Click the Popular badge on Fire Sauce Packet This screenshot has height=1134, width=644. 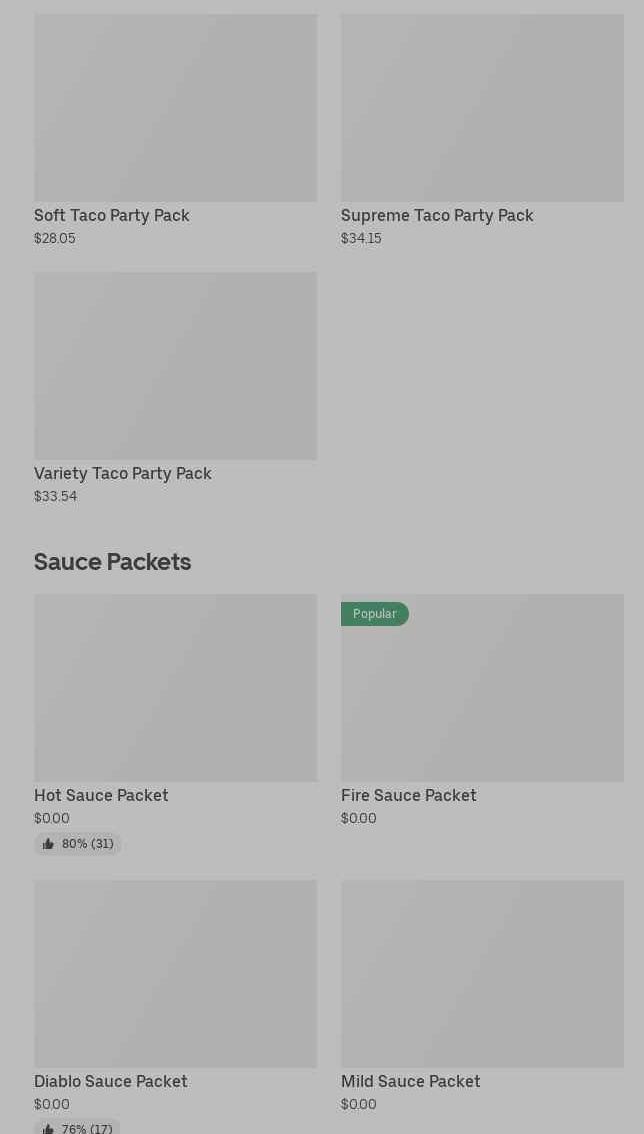[374, 614]
